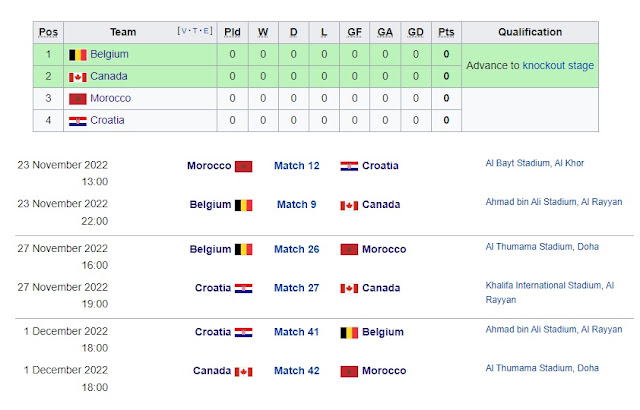Open the Belgium team link in the standings

109,54
